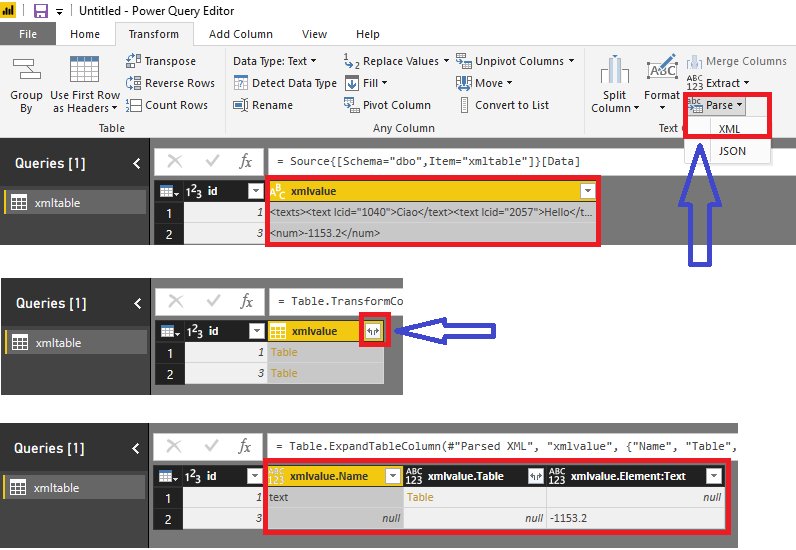
Task: Click Use First Row as Headers icon
Action: tap(84, 69)
